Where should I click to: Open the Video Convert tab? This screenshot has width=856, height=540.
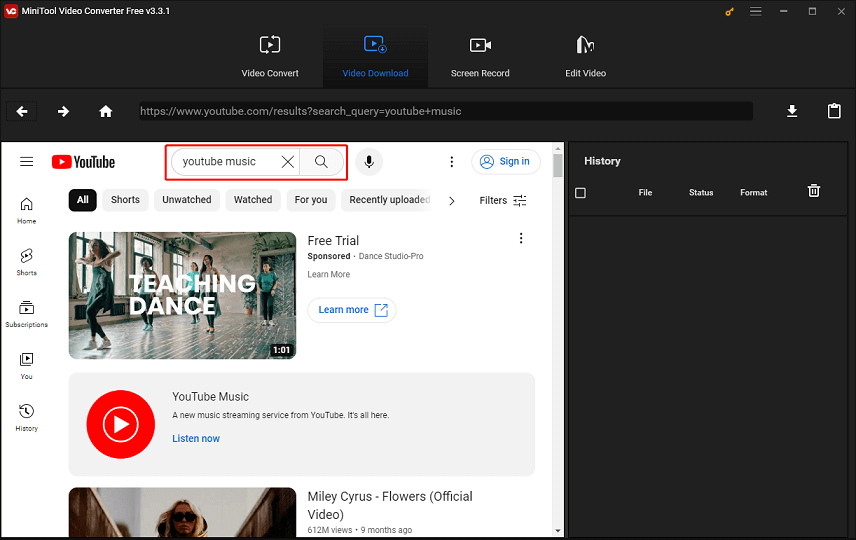pos(270,57)
